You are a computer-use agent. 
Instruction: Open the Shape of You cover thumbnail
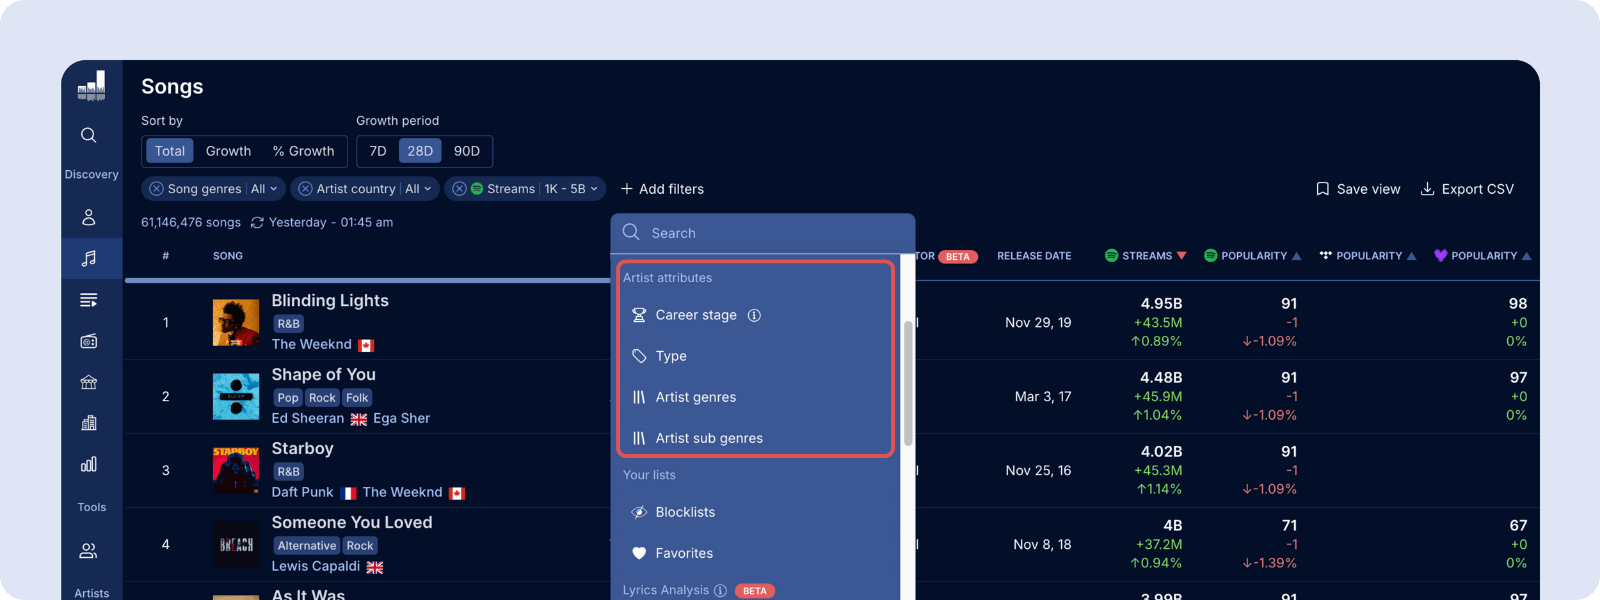click(236, 397)
